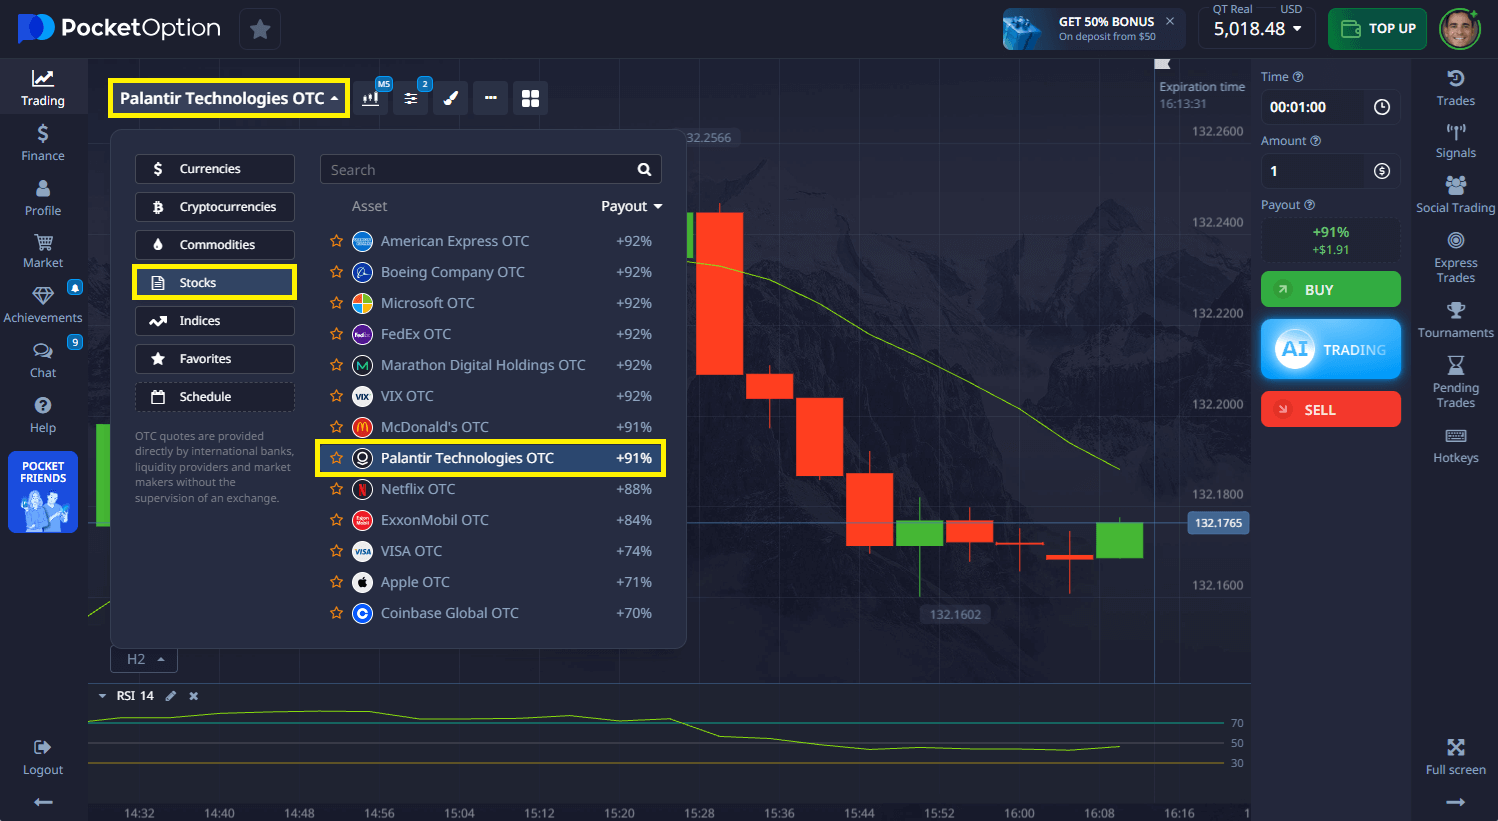Viewport: 1498px width, 821px height.
Task: Open the chart type selector icon
Action: tap(371, 98)
